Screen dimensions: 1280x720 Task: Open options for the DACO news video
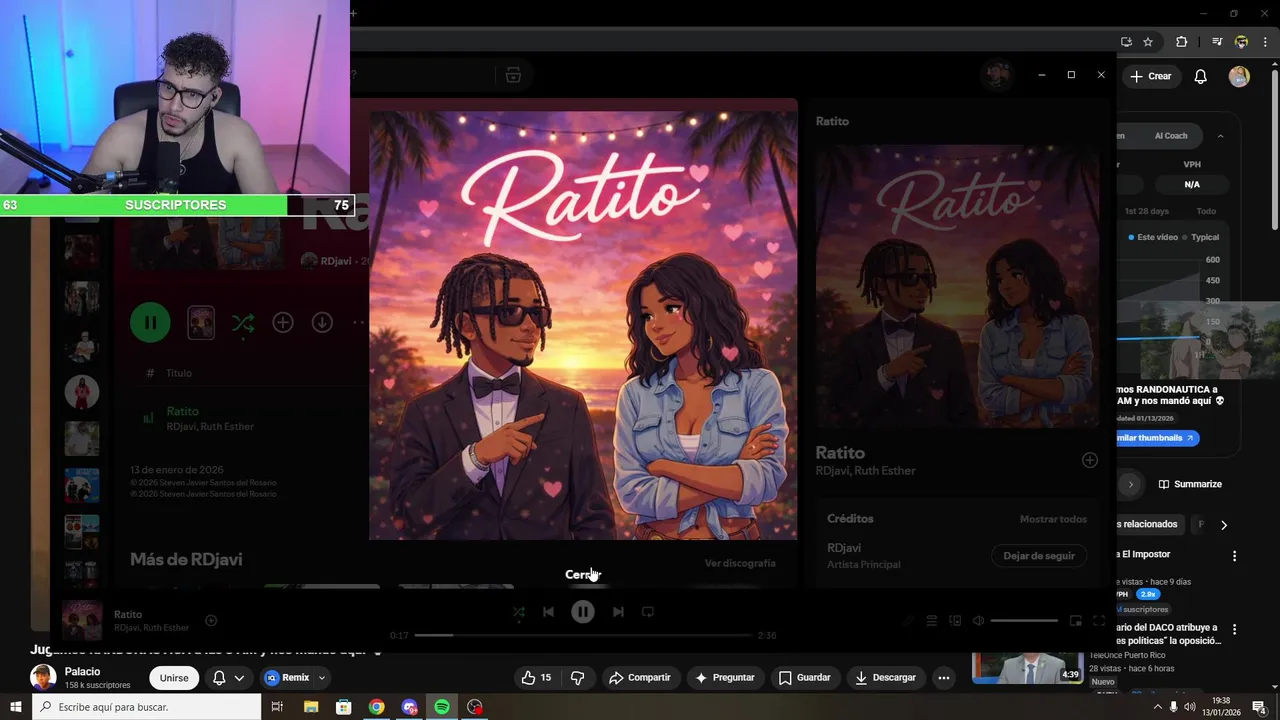pos(1234,630)
